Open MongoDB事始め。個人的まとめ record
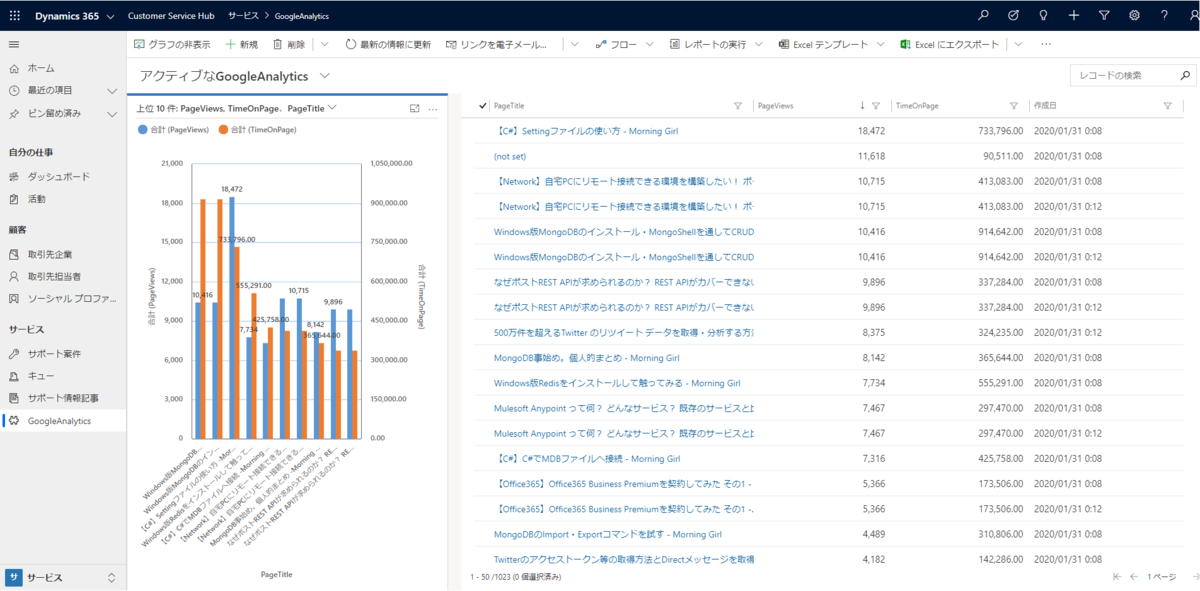The image size is (1200, 591). (x=586, y=358)
